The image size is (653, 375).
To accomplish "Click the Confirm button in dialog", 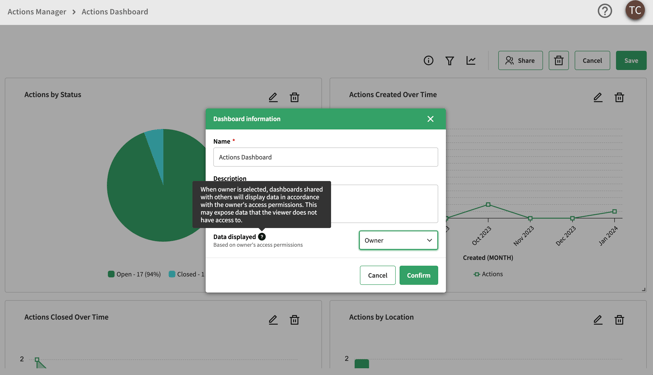I will coord(419,275).
